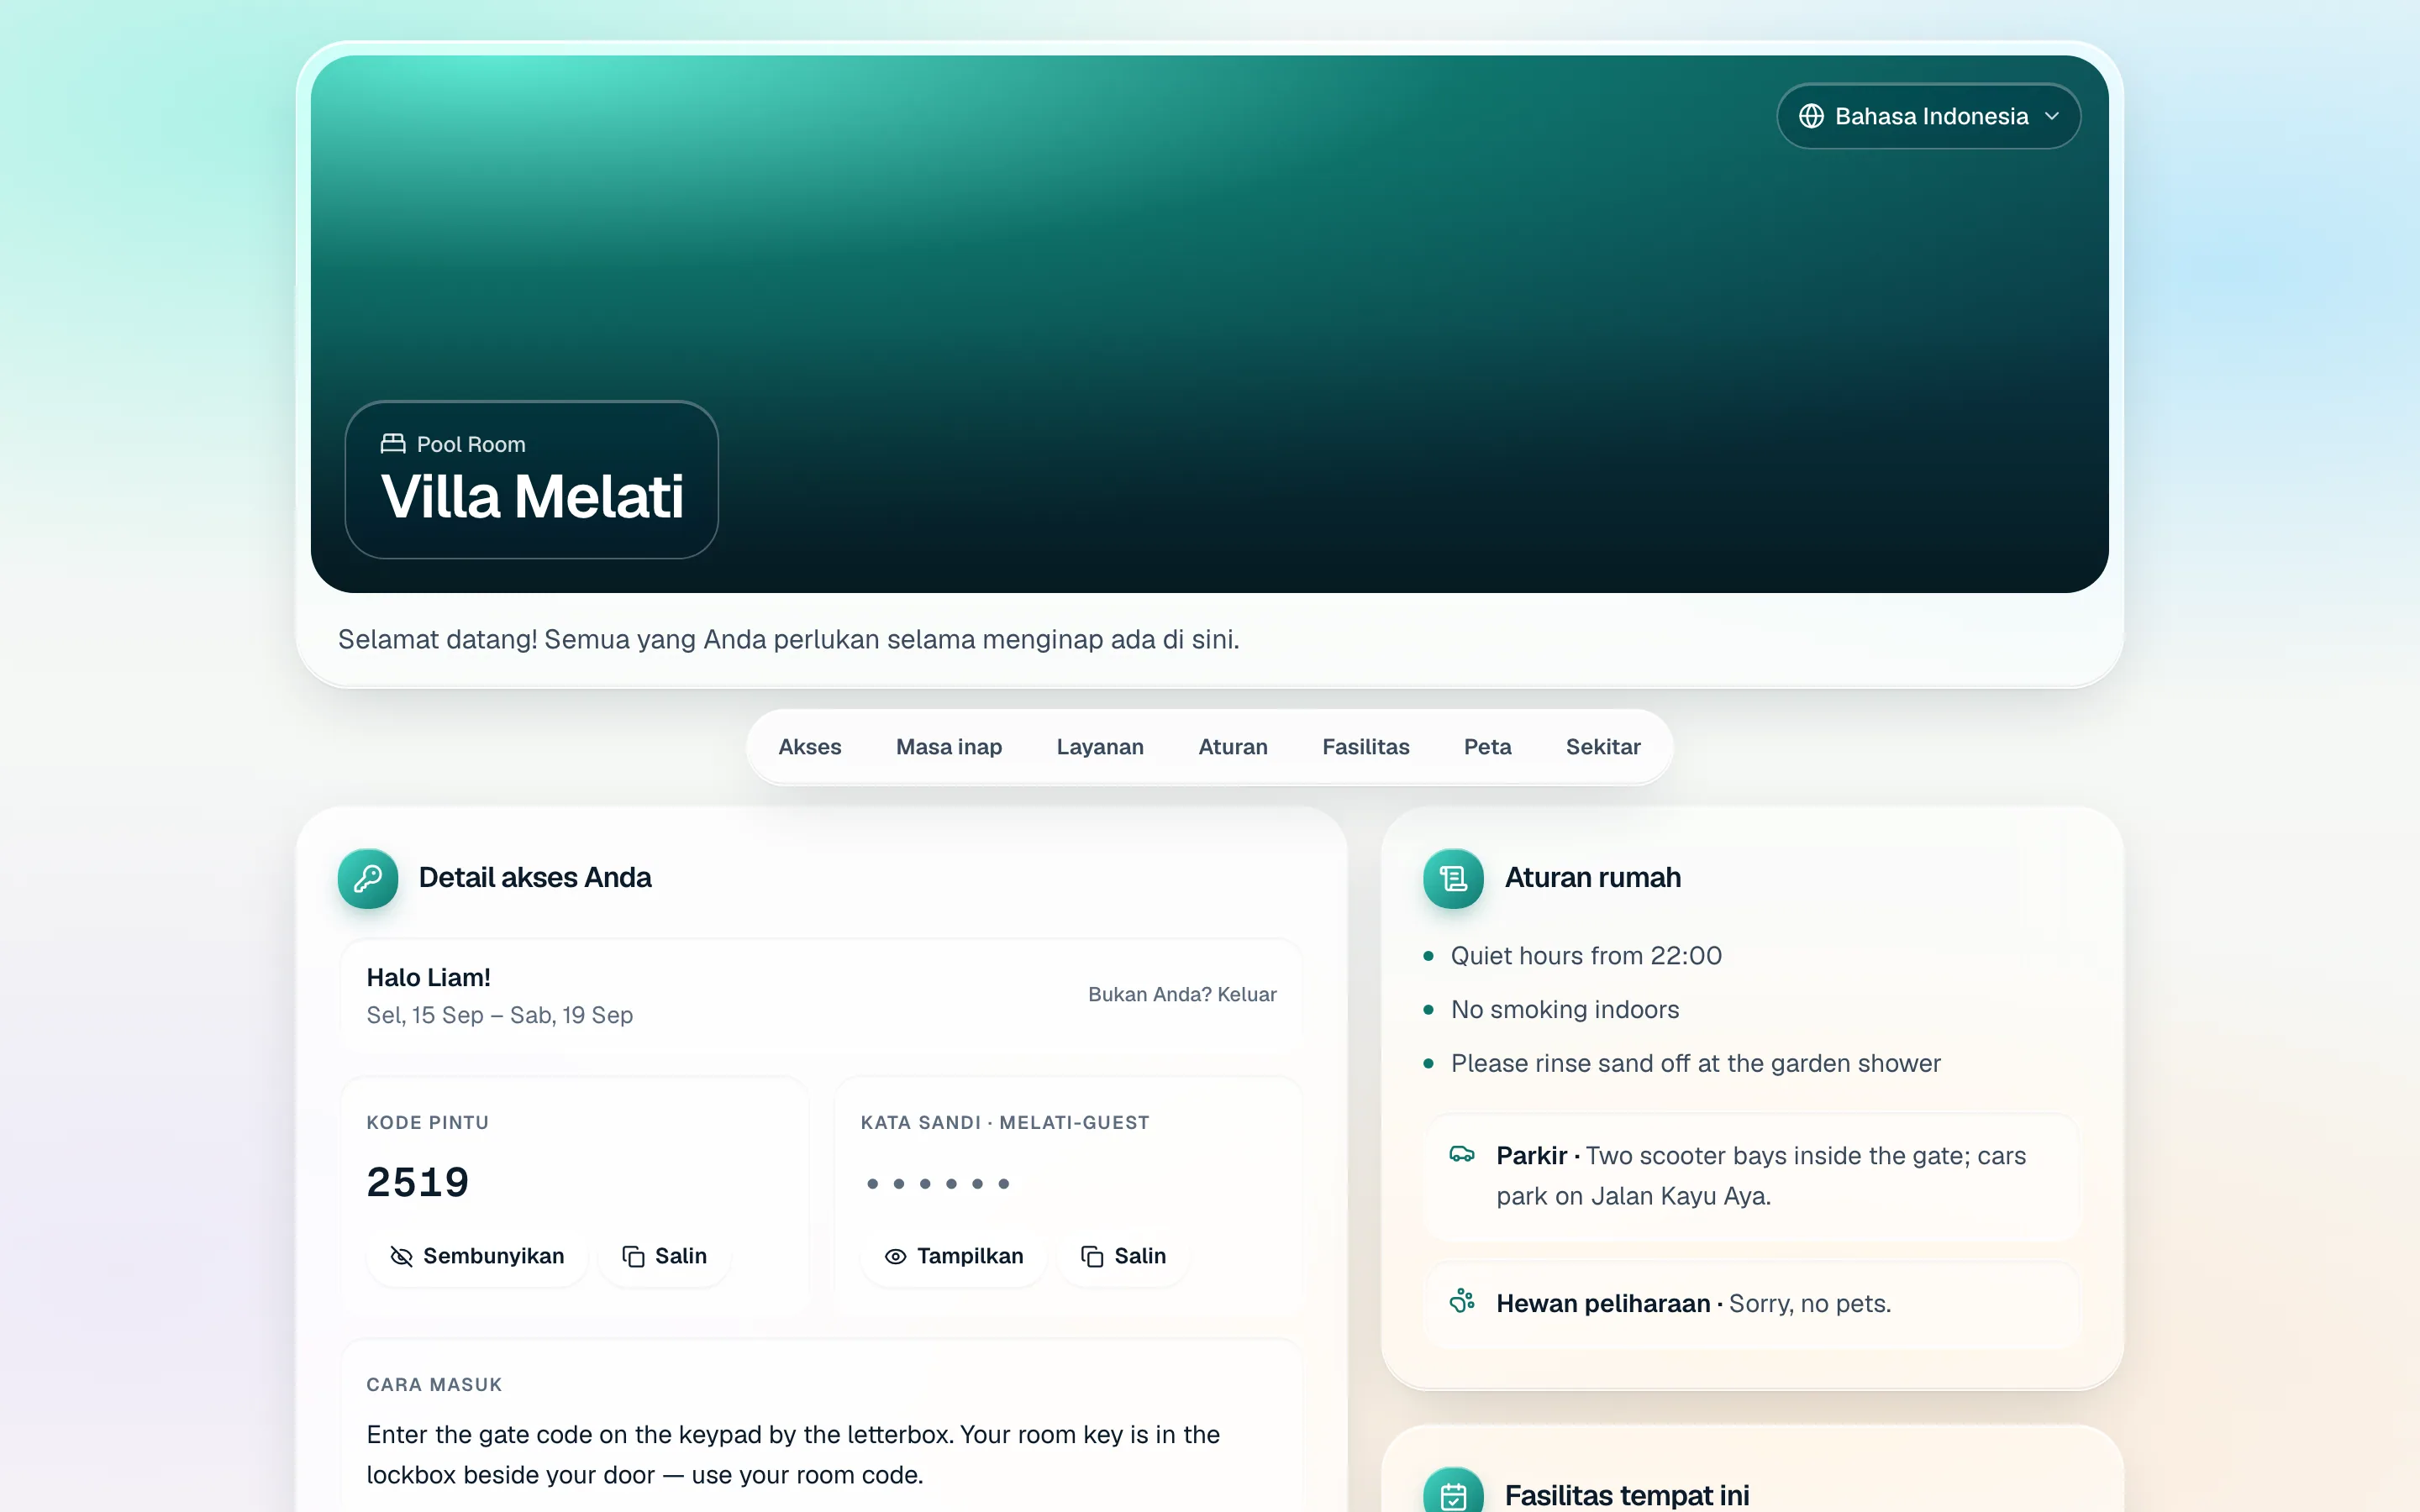Click the Parkir scooter bays description
Viewport: 2420px width, 1512px height.
pyautogui.click(x=1761, y=1176)
